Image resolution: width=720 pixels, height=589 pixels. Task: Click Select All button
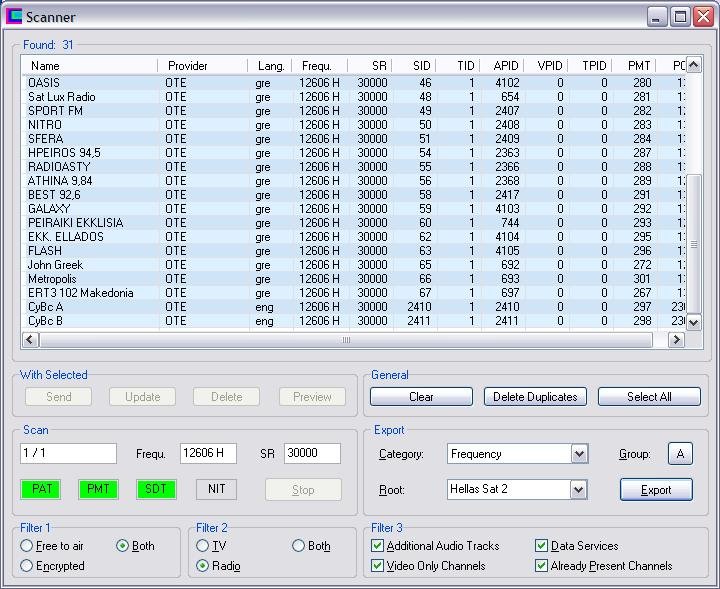649,397
